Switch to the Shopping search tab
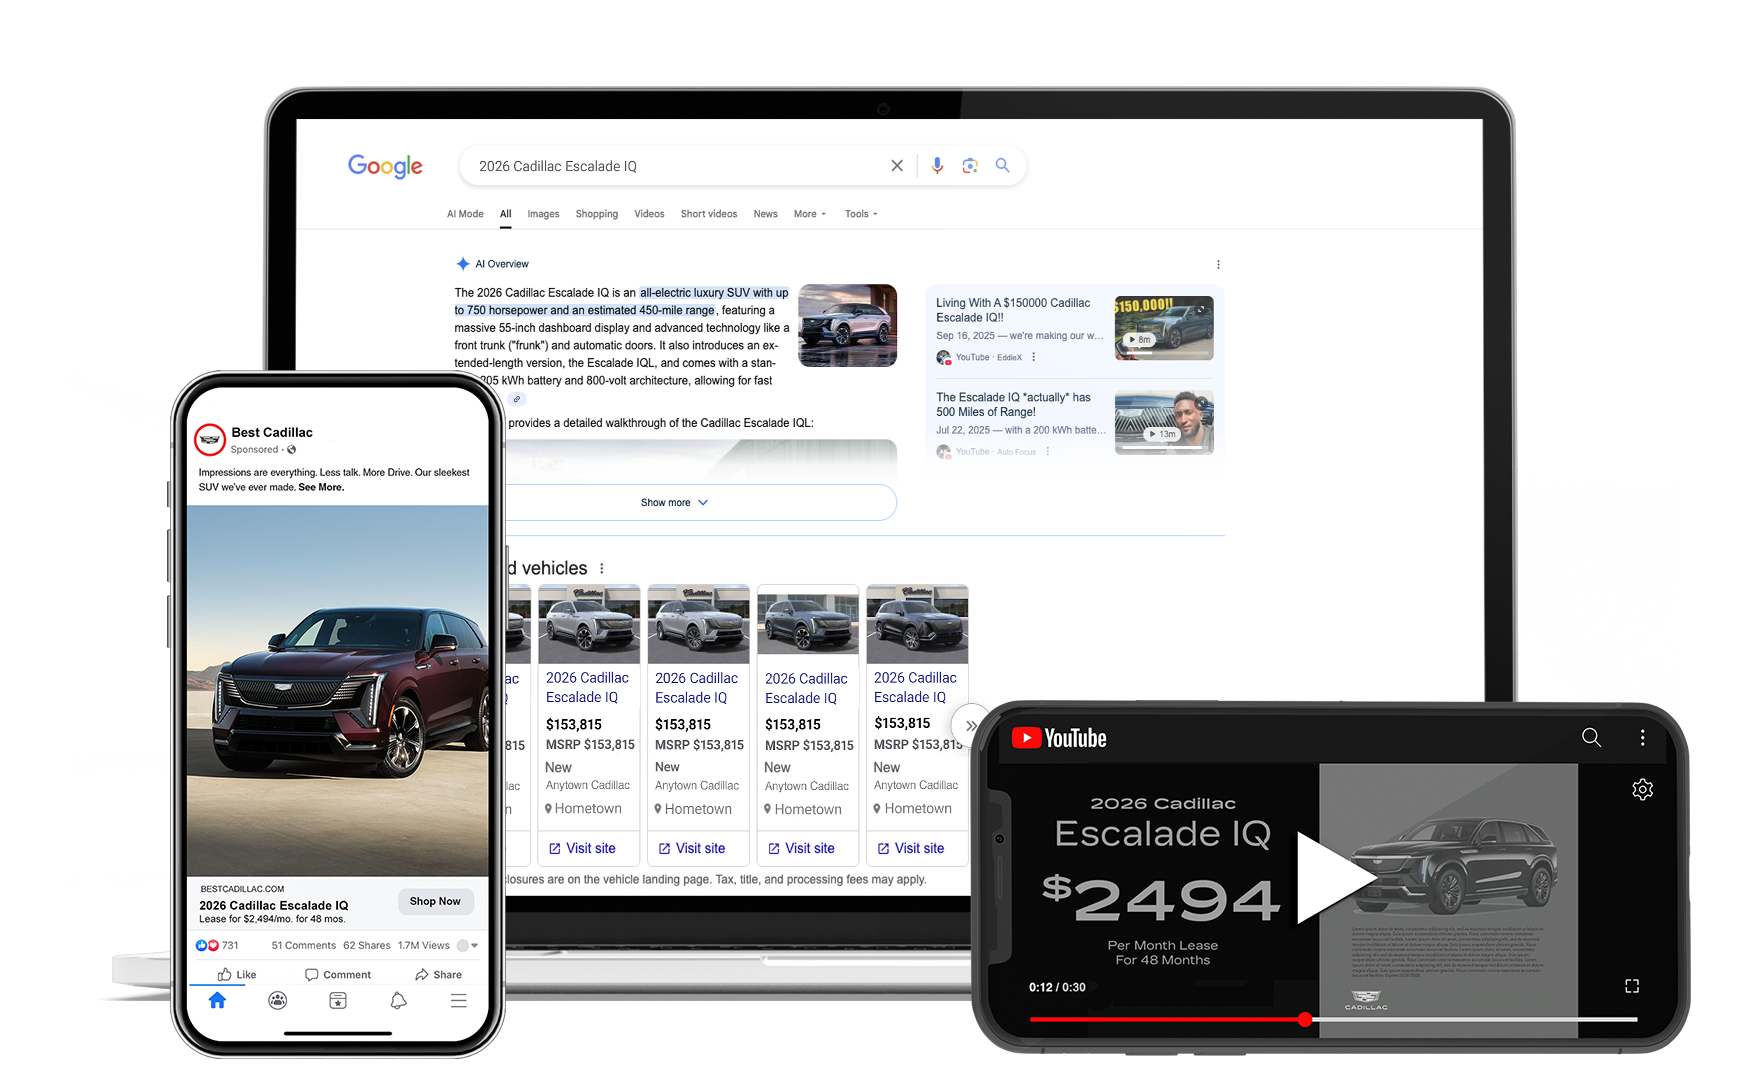 596,214
